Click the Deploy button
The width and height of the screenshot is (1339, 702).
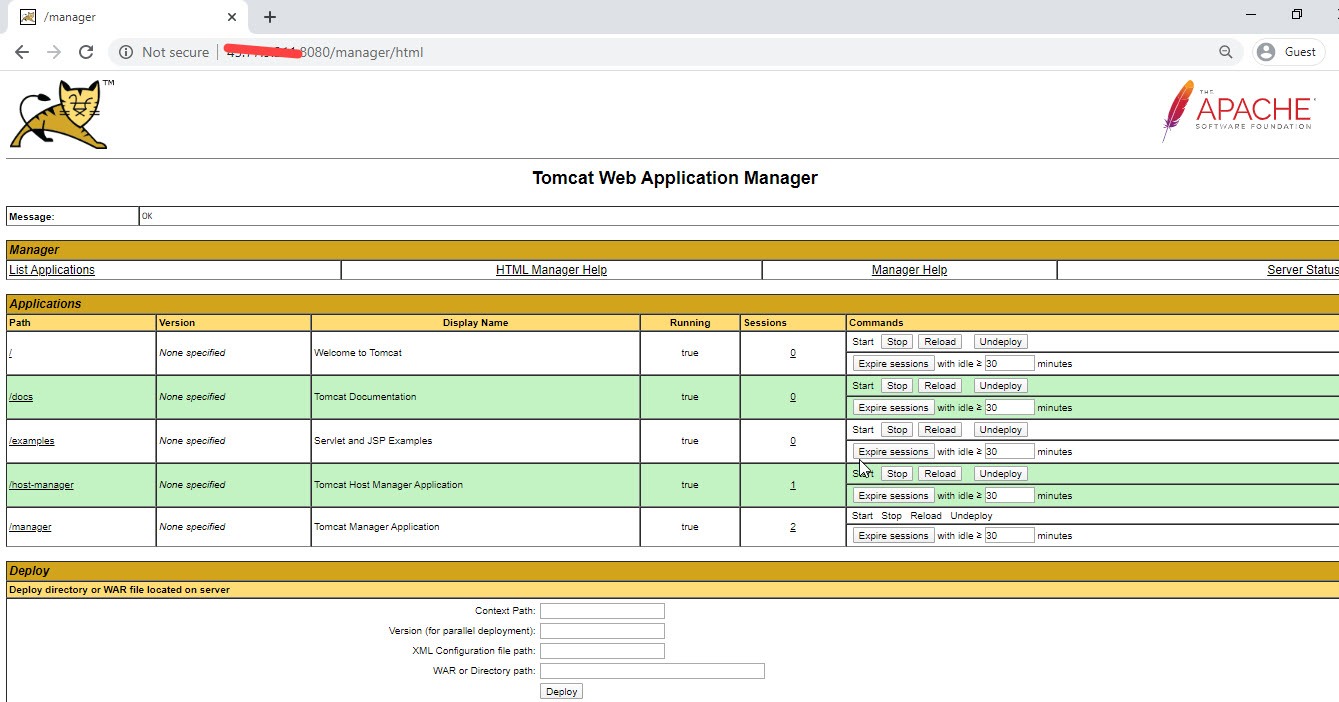tap(561, 692)
